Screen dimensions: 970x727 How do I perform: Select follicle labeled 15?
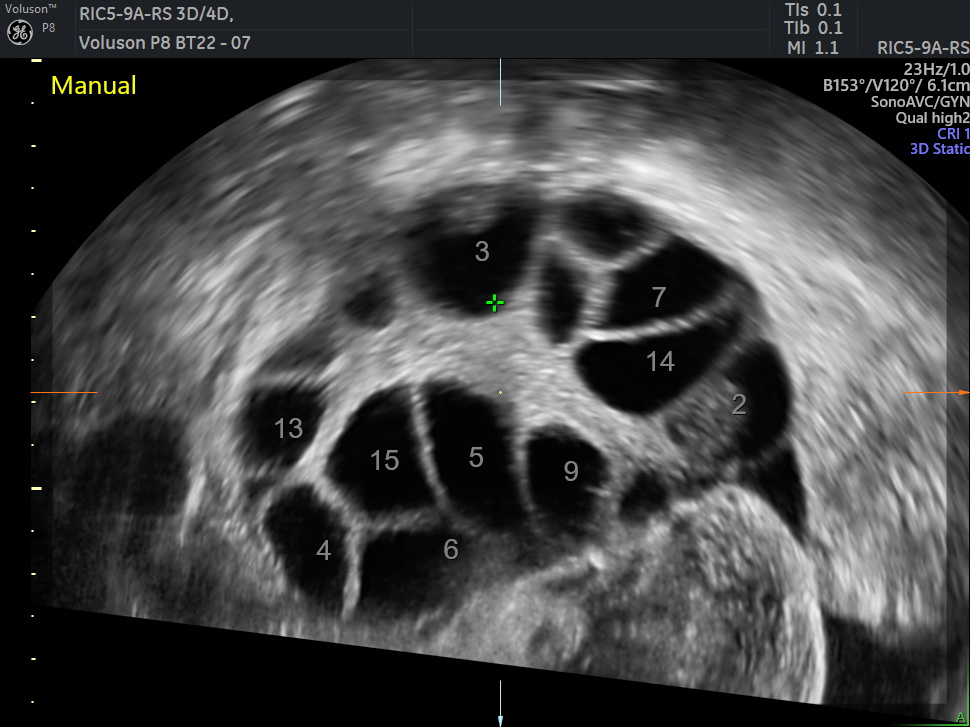point(384,460)
